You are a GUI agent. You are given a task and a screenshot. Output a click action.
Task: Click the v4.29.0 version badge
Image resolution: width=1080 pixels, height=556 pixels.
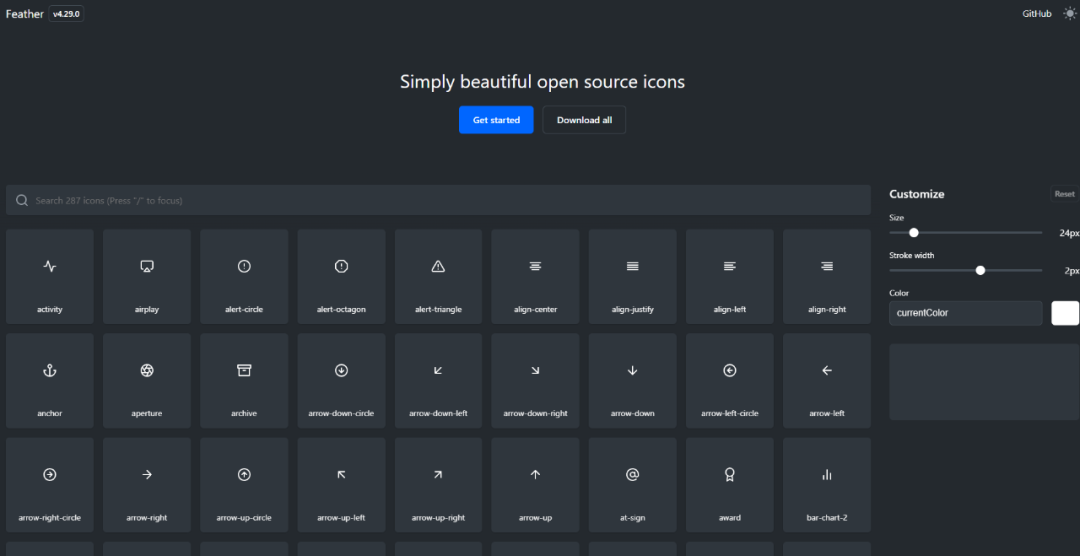pos(67,14)
